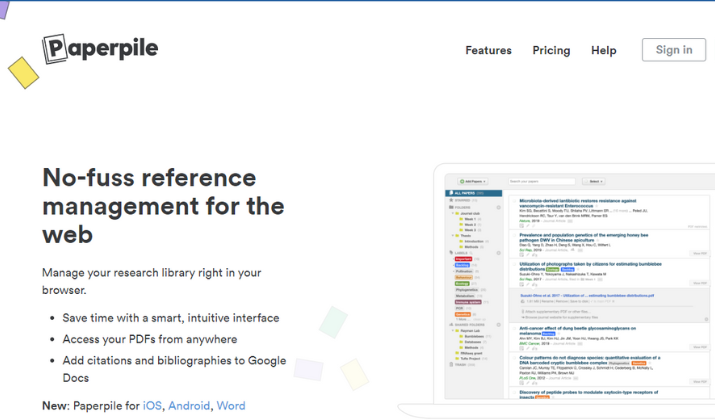The image size is (715, 420).
Task: Click the yellow paper icon near logo
Action: (24, 73)
